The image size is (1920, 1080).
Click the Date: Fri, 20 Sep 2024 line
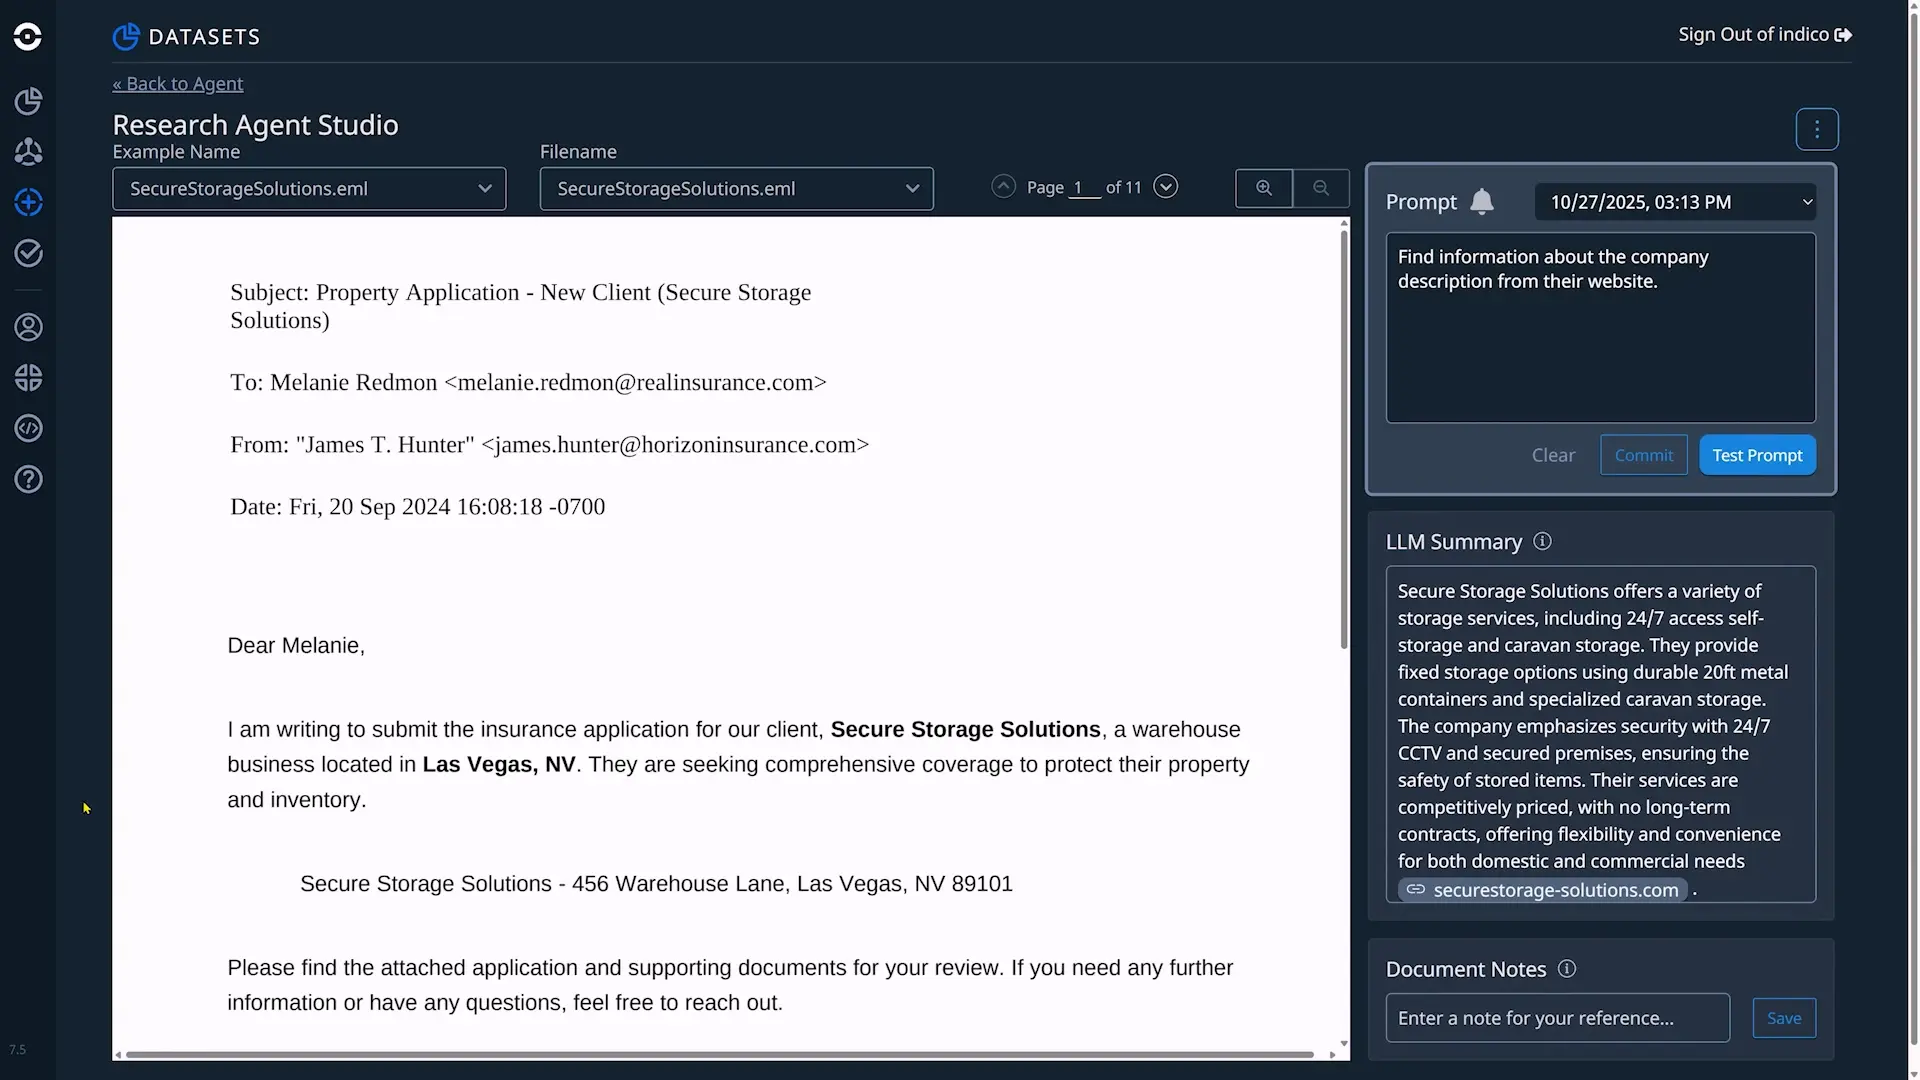[x=417, y=507]
